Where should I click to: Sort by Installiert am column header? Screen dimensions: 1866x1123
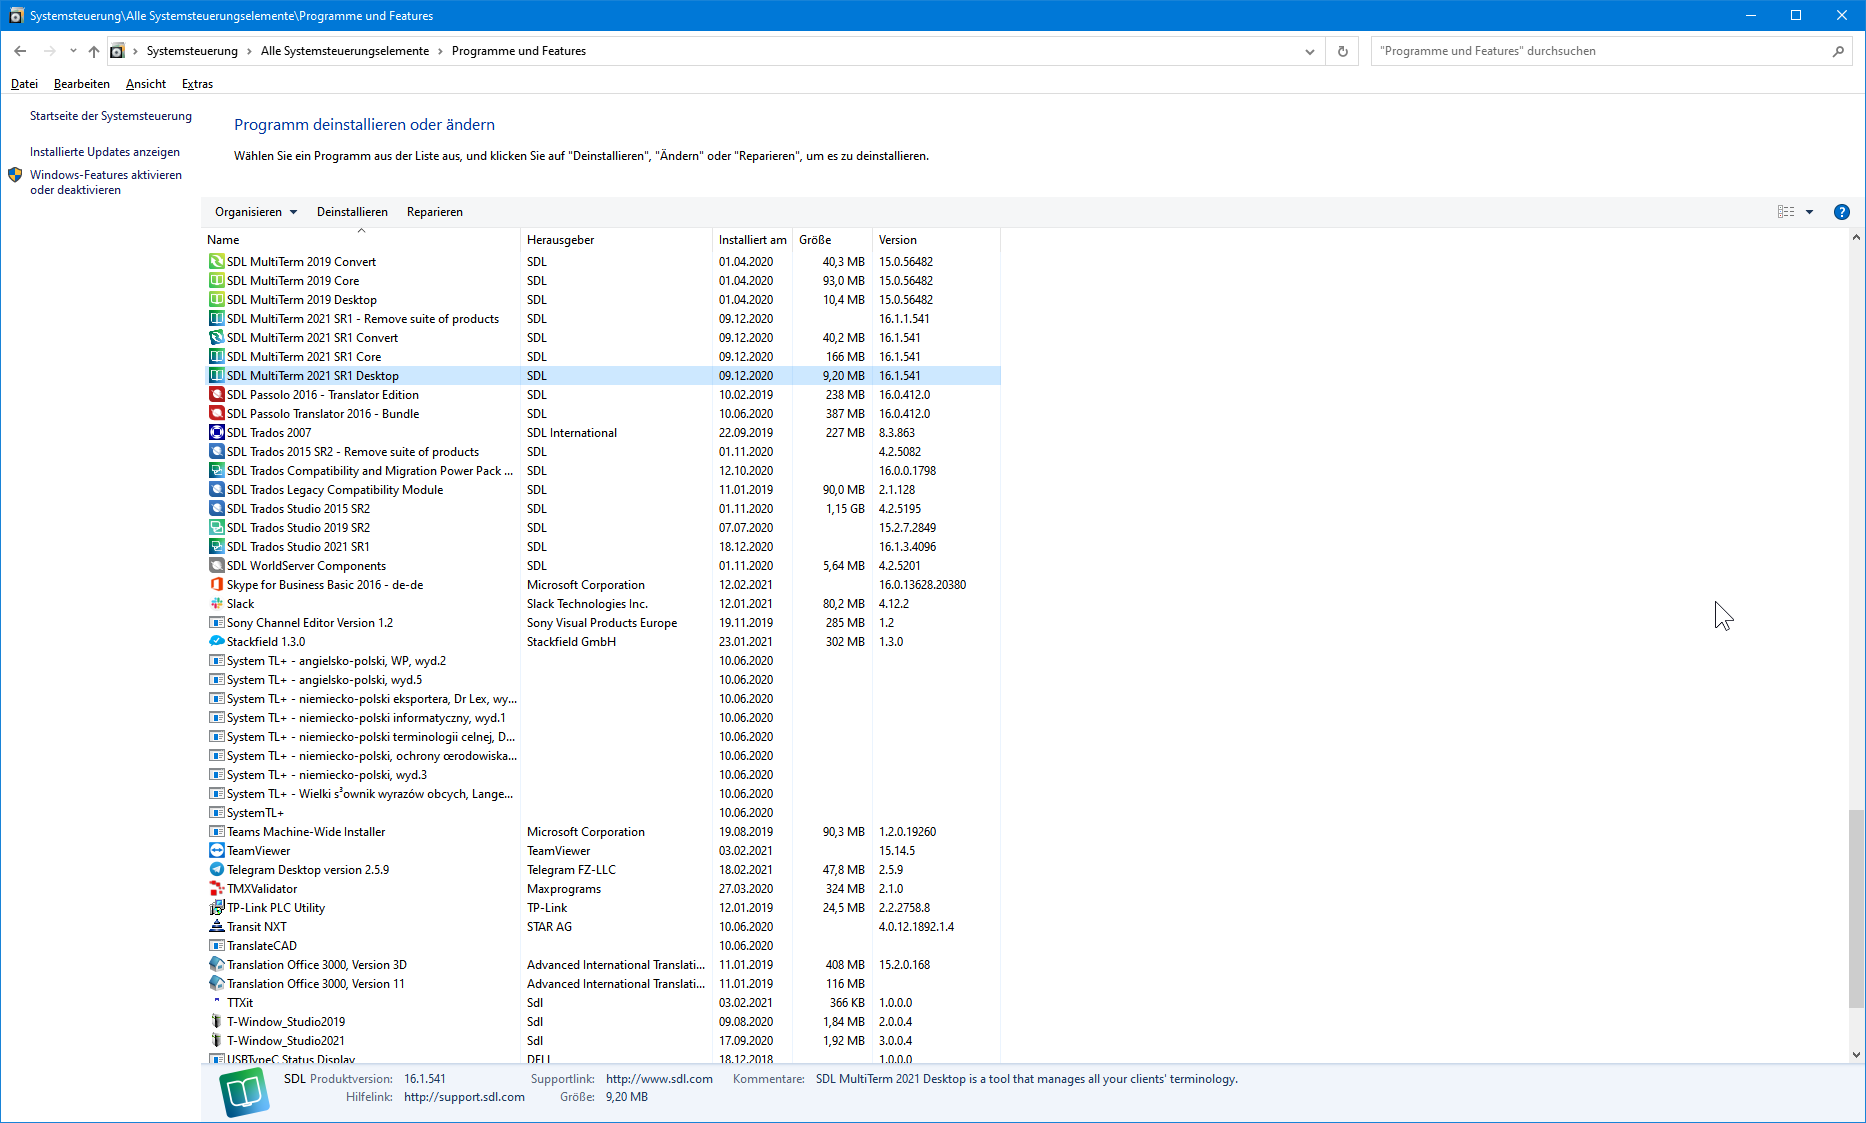(x=752, y=240)
